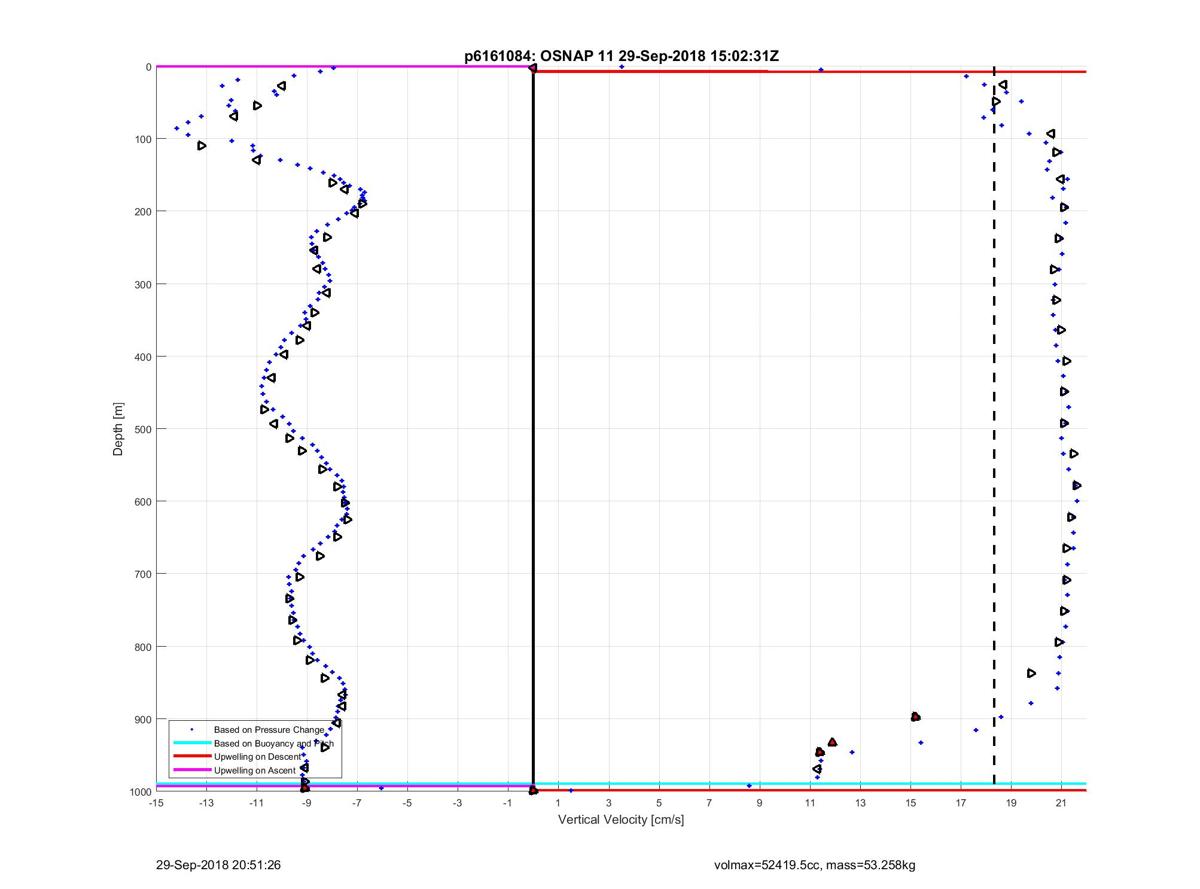This screenshot has height=889, width=1200.
Task: Click velocity tick label "-5" on x-axis
Action: (x=407, y=803)
